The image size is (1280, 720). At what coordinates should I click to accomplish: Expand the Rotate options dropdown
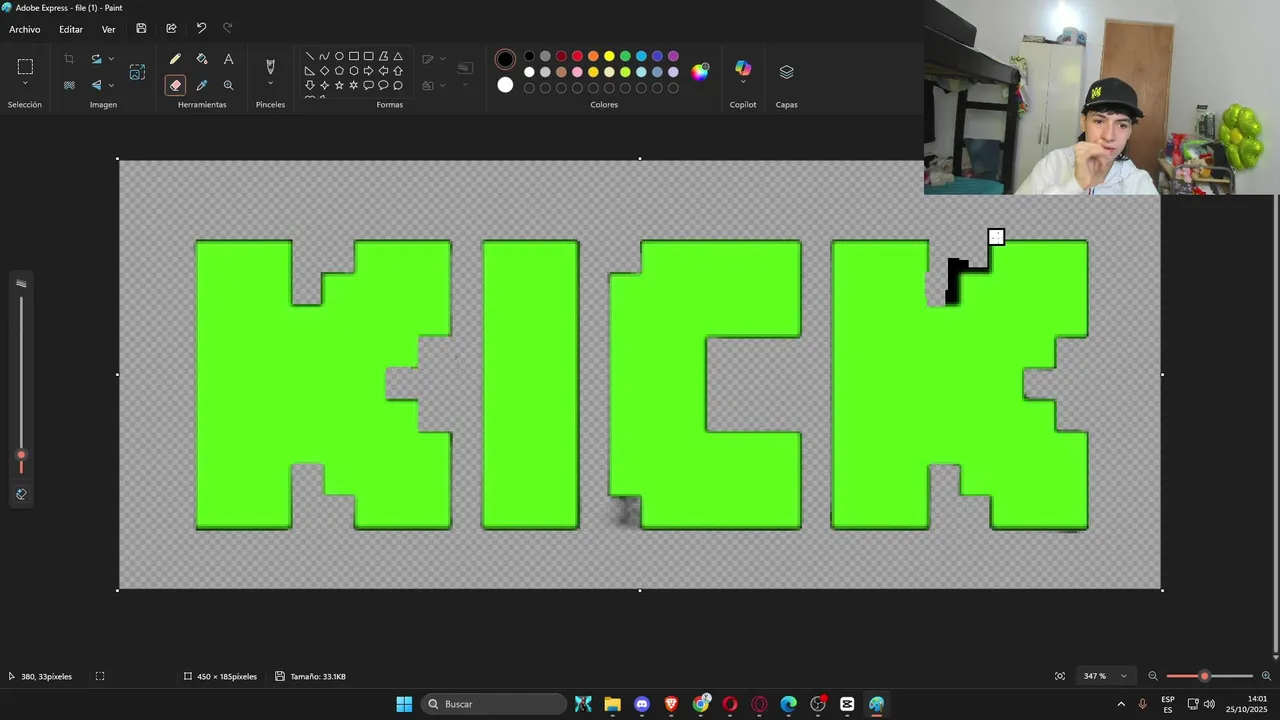[x=111, y=59]
